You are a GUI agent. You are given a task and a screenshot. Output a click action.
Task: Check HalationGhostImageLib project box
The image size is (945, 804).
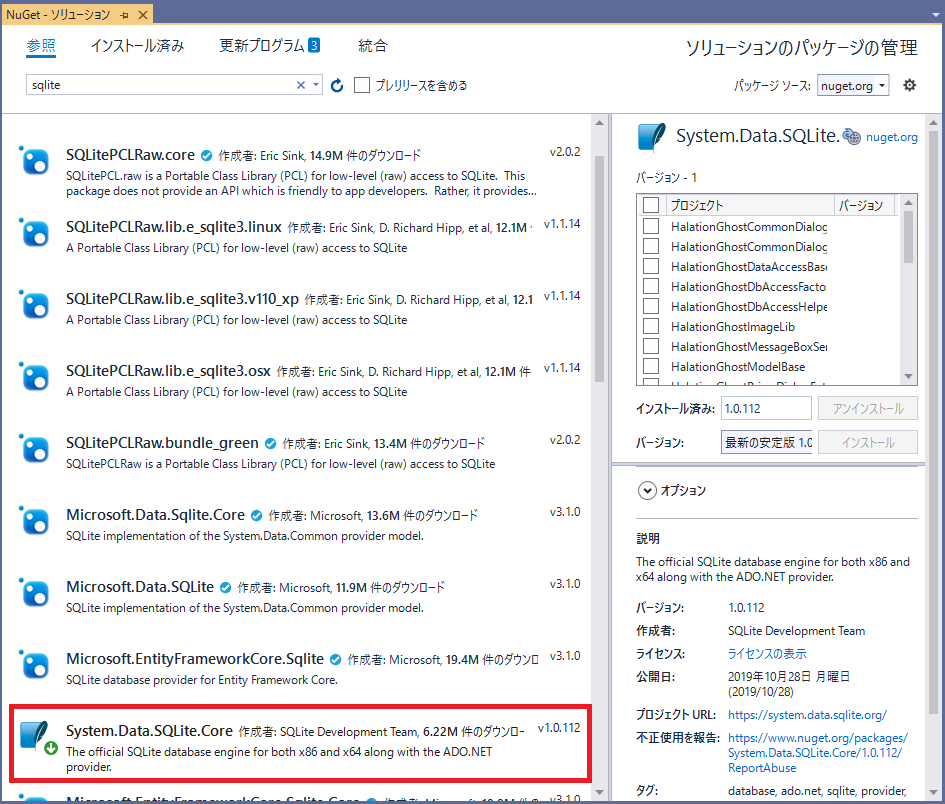(651, 326)
